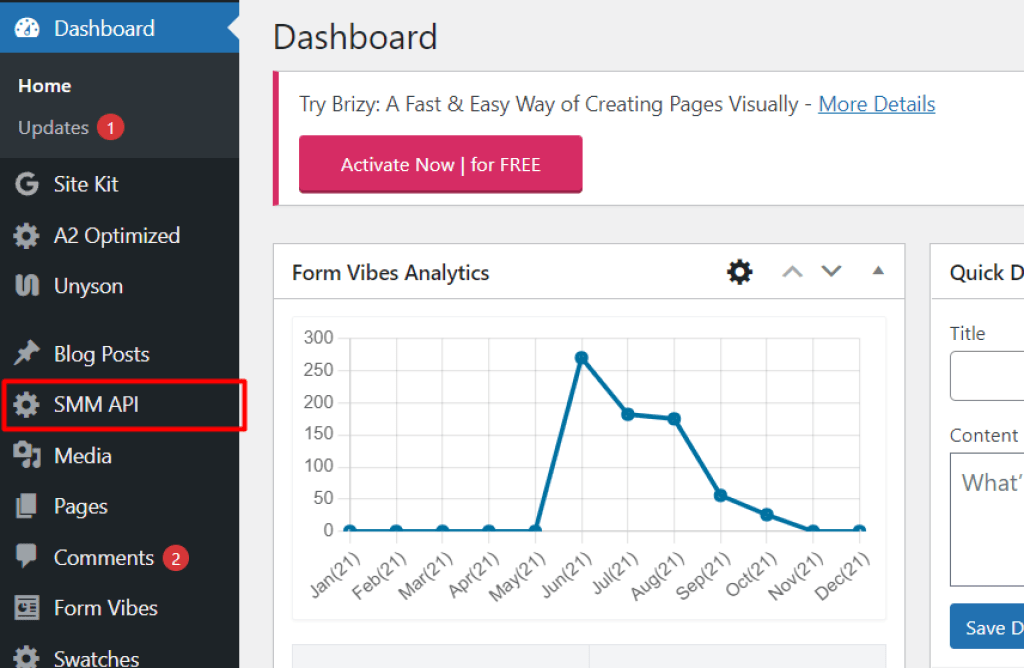The width and height of the screenshot is (1024, 668).
Task: Go to Home under Dashboard
Action: point(45,86)
